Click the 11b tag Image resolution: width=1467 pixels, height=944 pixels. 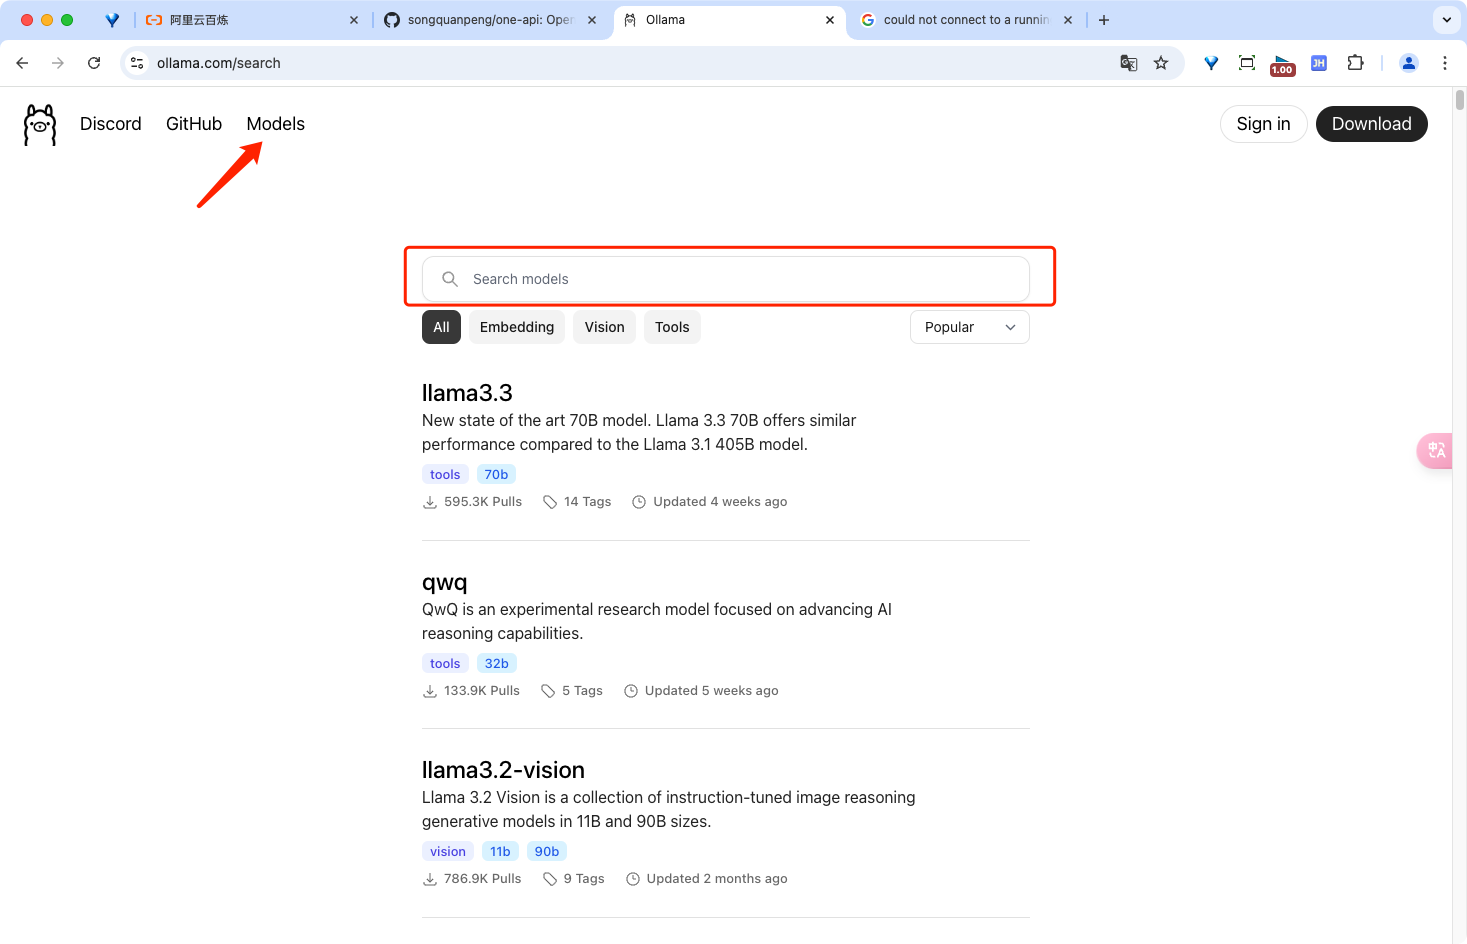click(500, 852)
